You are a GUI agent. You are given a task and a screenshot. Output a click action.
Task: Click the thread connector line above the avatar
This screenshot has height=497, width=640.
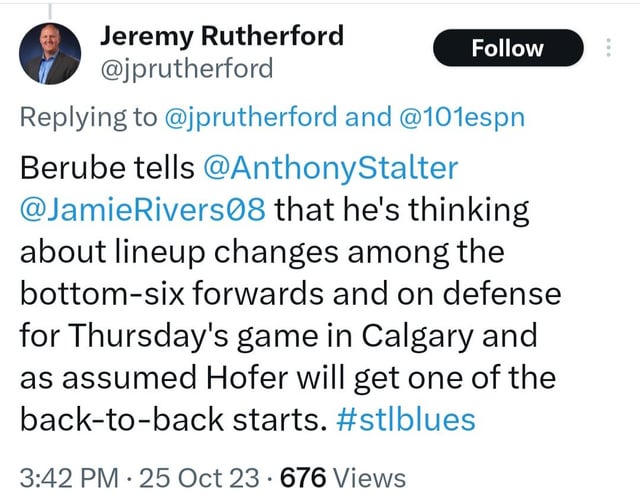50,11
